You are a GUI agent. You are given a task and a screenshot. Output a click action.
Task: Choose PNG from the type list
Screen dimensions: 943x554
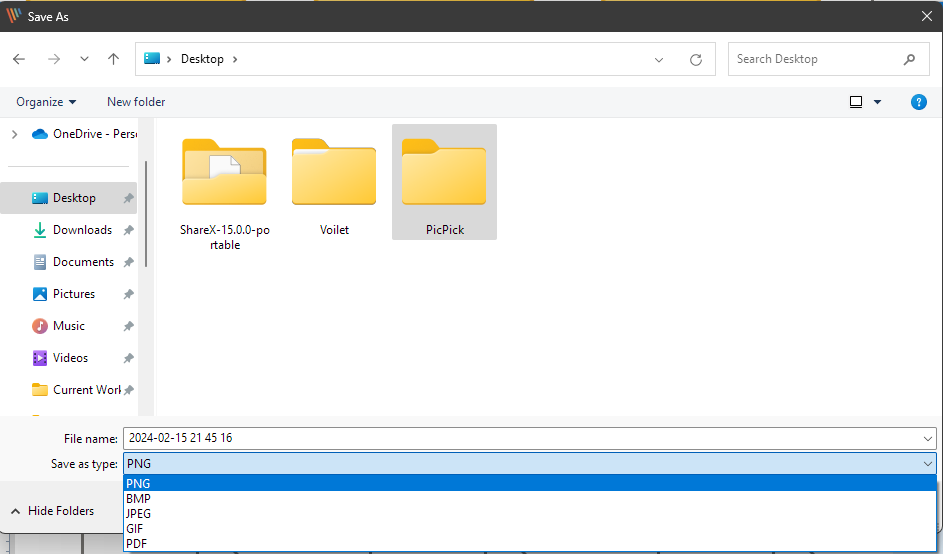pos(530,484)
